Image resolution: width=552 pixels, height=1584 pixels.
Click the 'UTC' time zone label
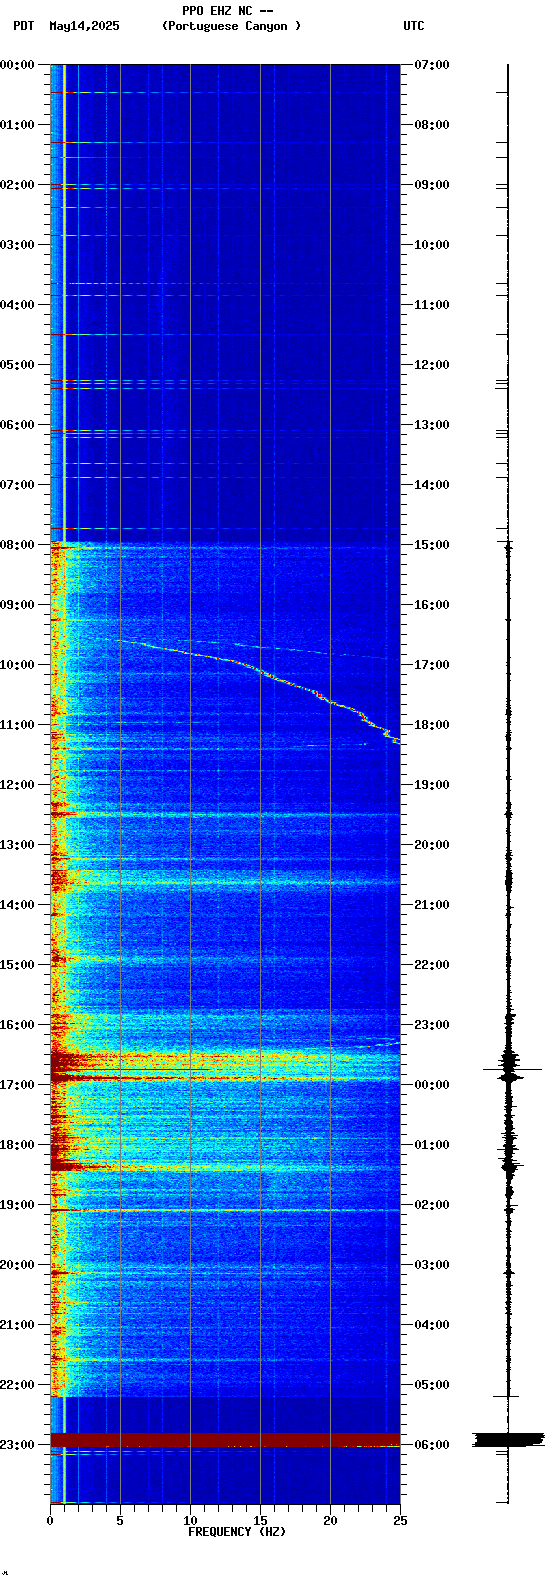coord(414,26)
